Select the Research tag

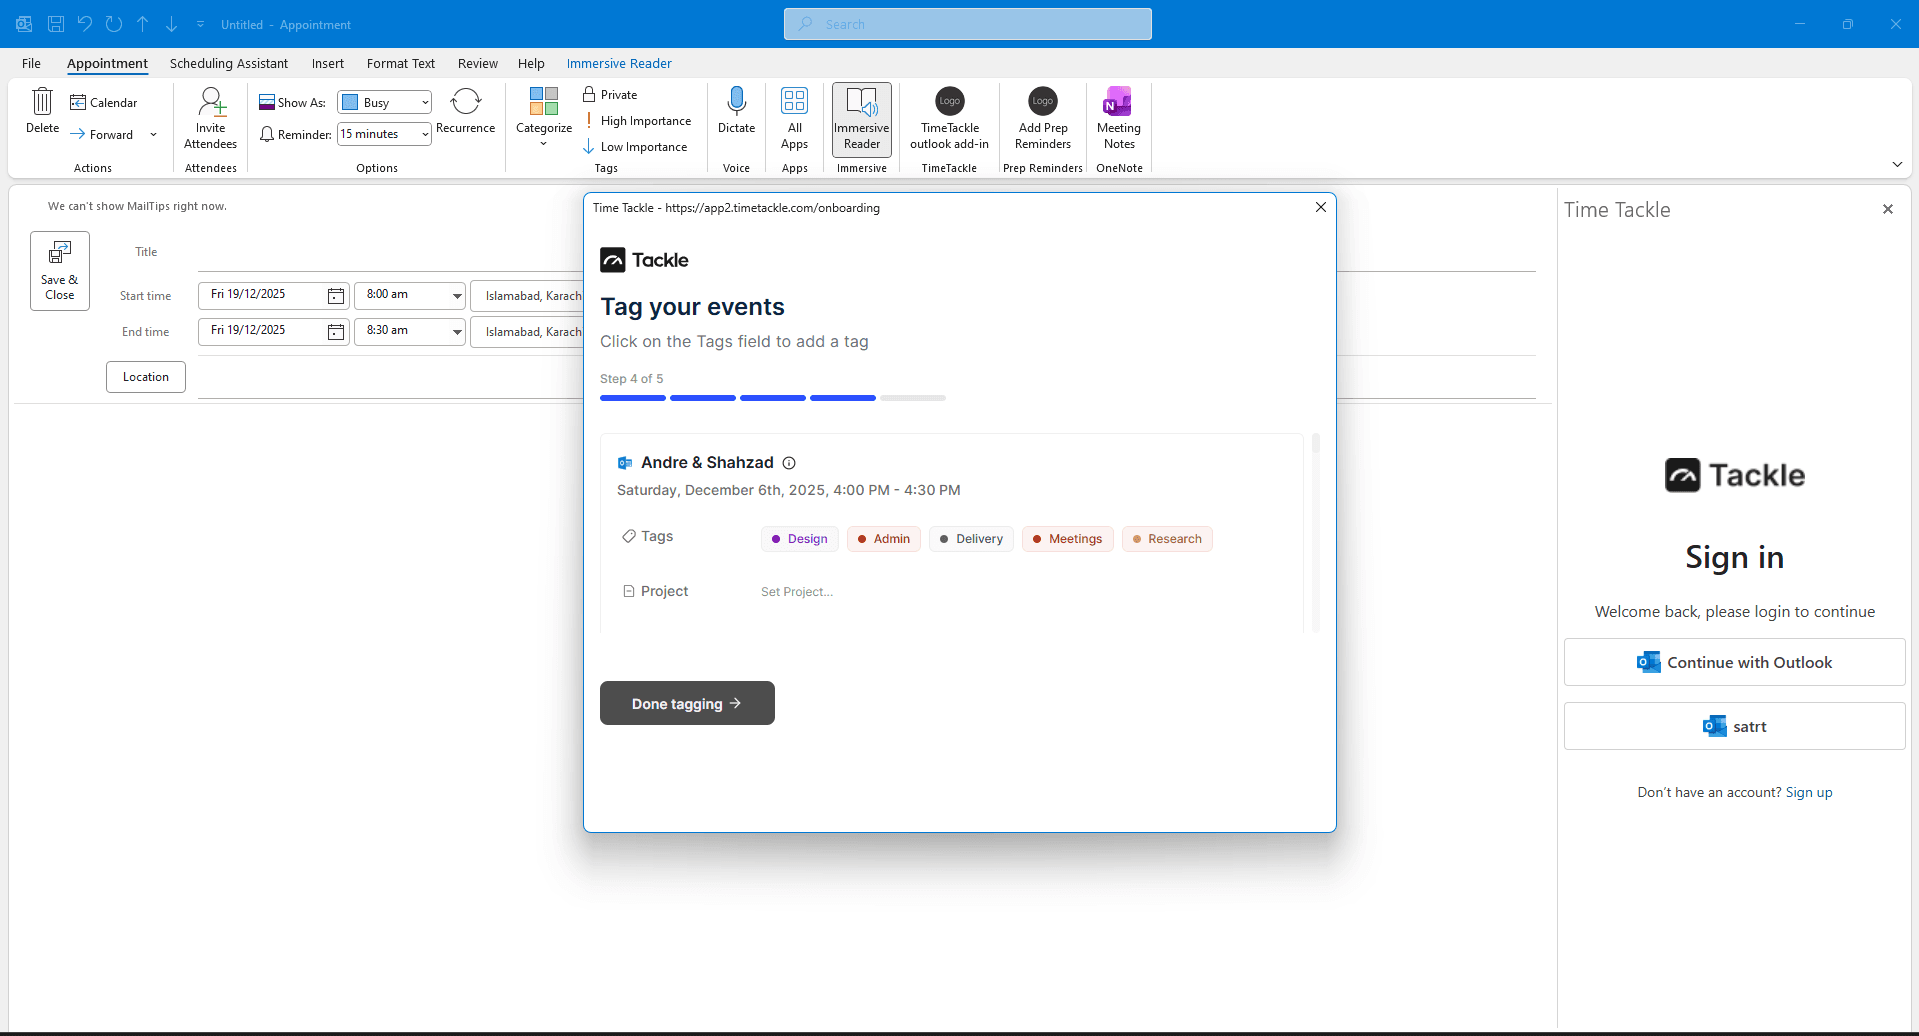point(1167,539)
